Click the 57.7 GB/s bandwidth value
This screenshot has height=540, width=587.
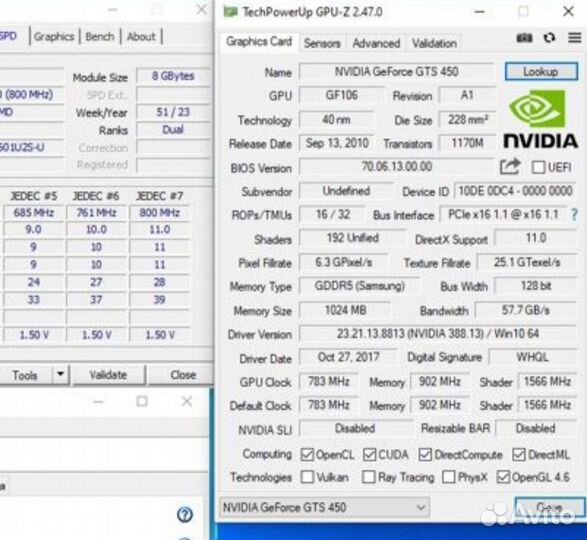pyautogui.click(x=526, y=310)
